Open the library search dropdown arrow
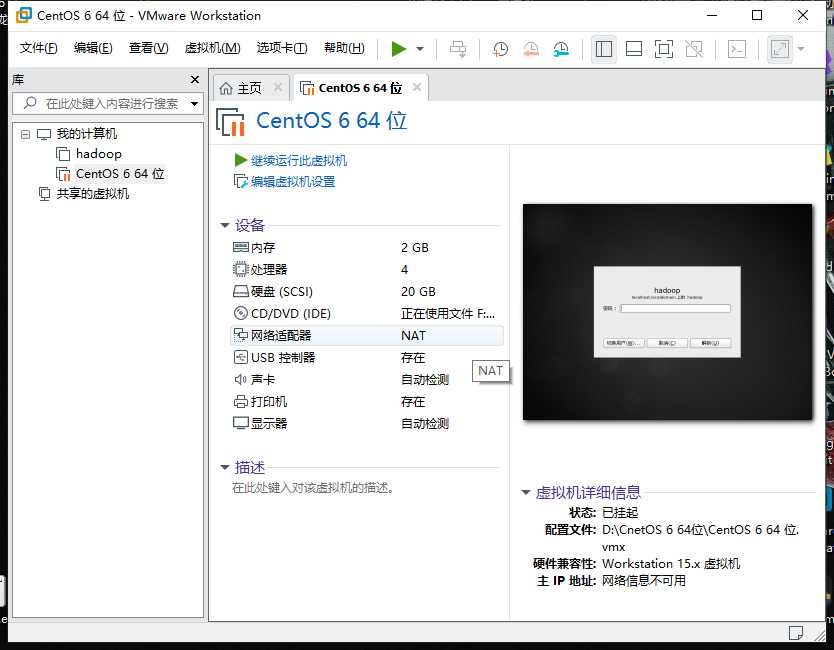This screenshot has width=834, height=650. coord(194,104)
